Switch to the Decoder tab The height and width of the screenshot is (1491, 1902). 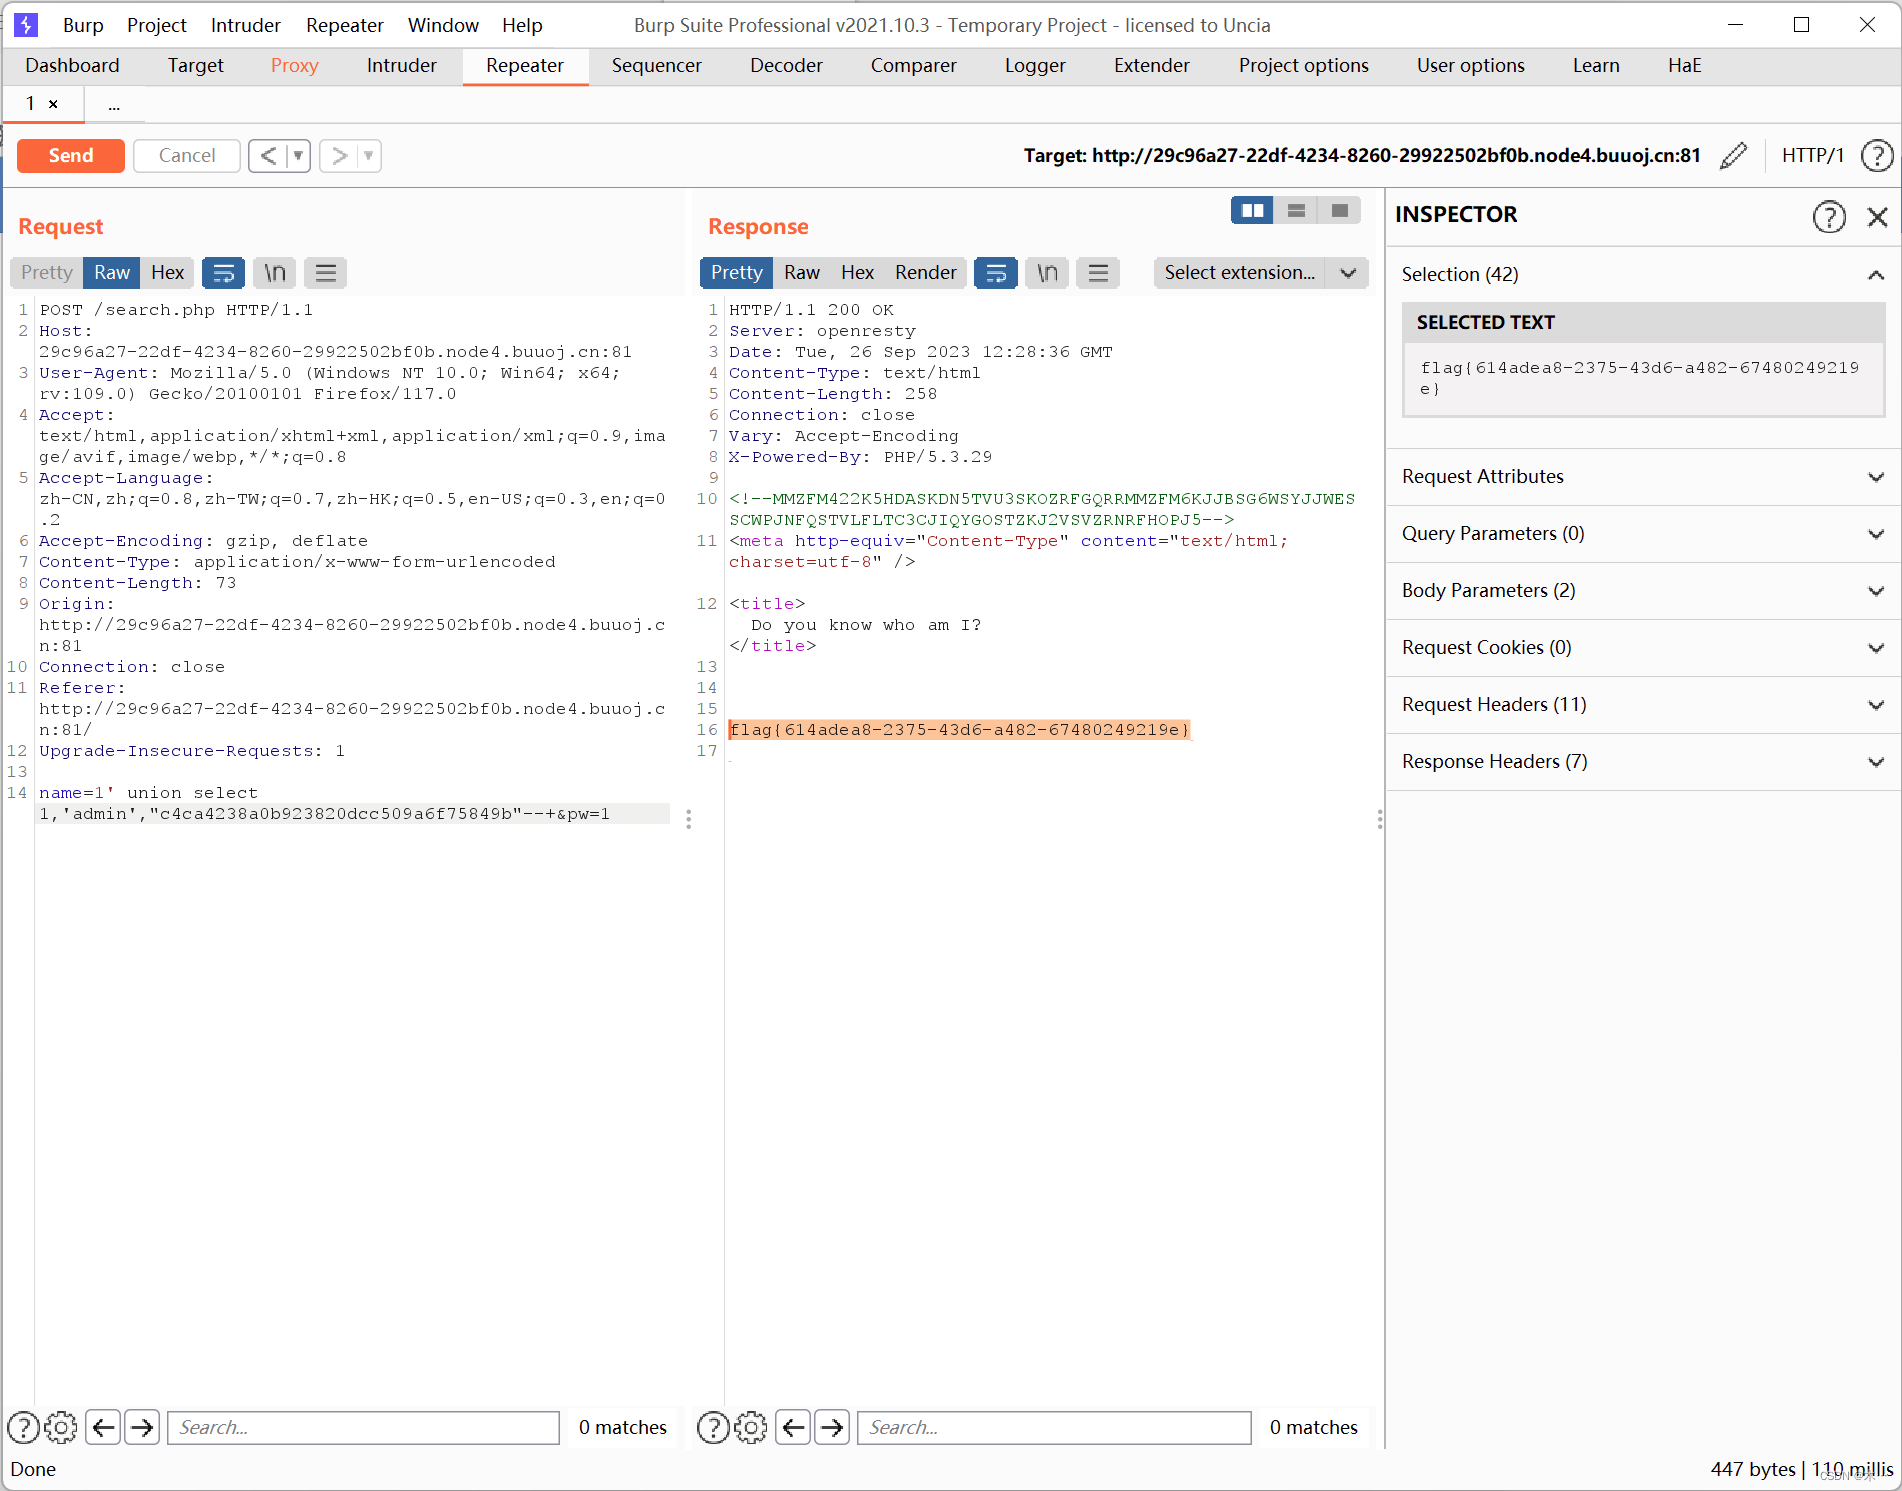point(786,66)
